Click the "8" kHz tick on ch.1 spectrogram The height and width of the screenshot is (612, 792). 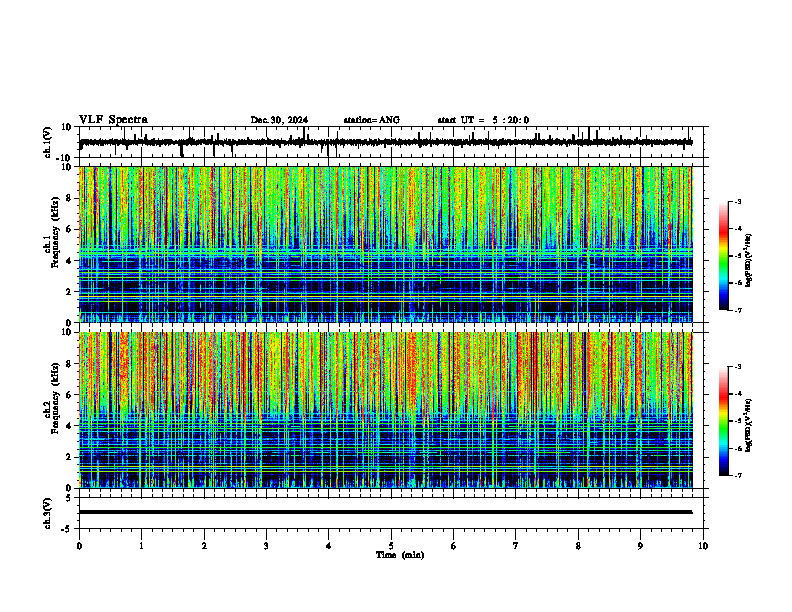pos(70,198)
